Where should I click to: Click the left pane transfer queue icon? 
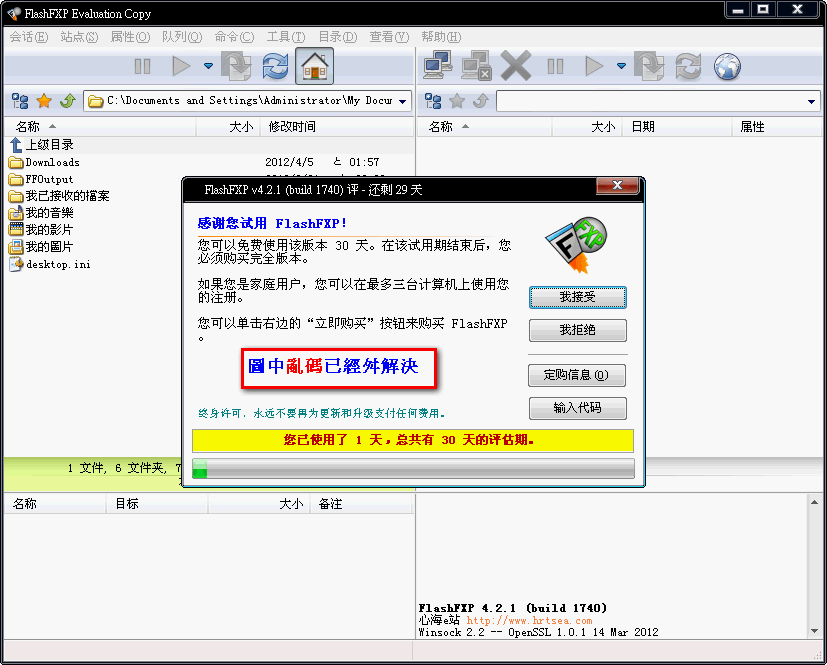[x=236, y=66]
